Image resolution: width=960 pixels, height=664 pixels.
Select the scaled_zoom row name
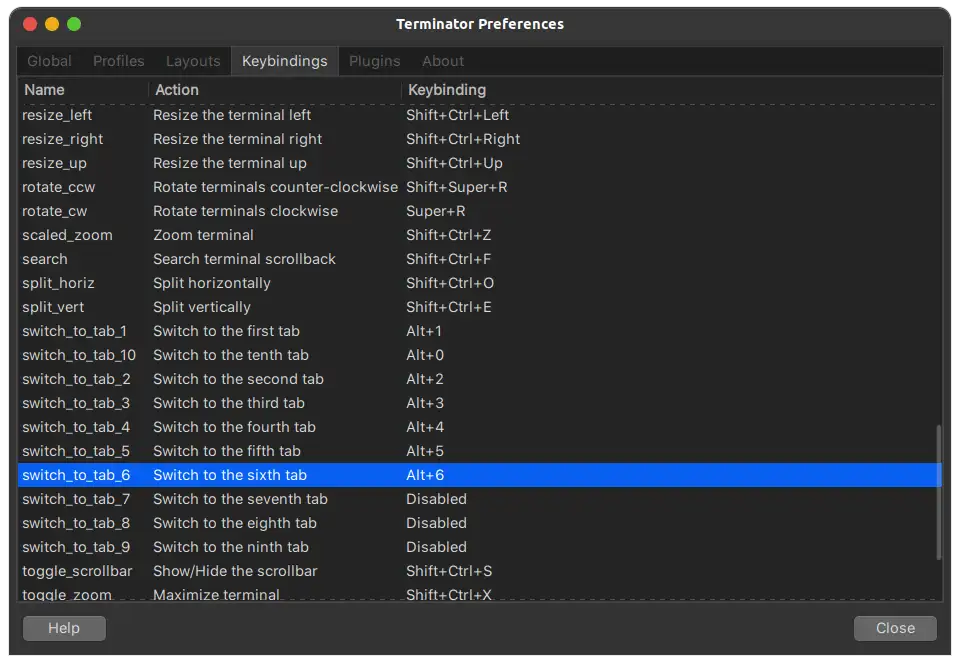(67, 235)
